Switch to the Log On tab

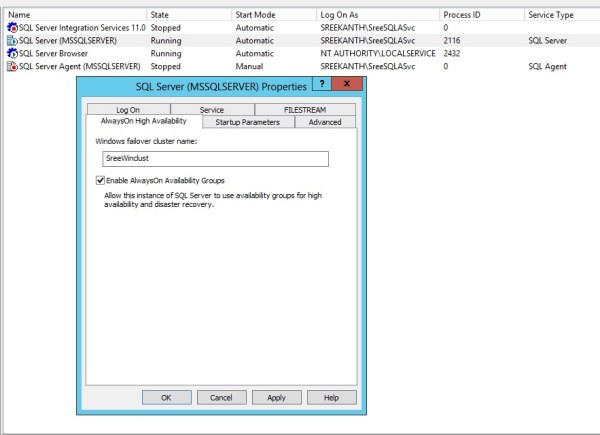(128, 109)
